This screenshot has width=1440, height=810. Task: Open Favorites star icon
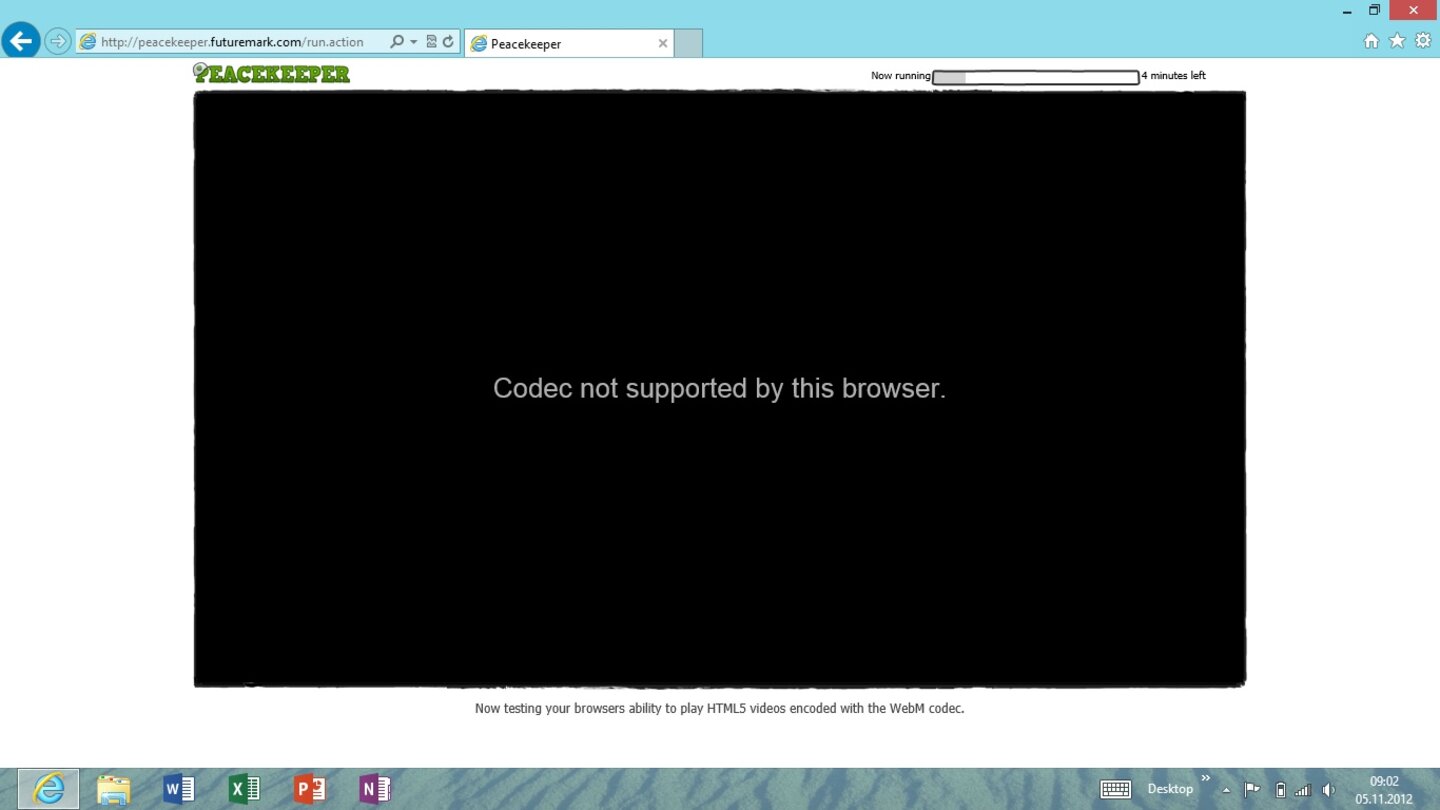click(1397, 41)
